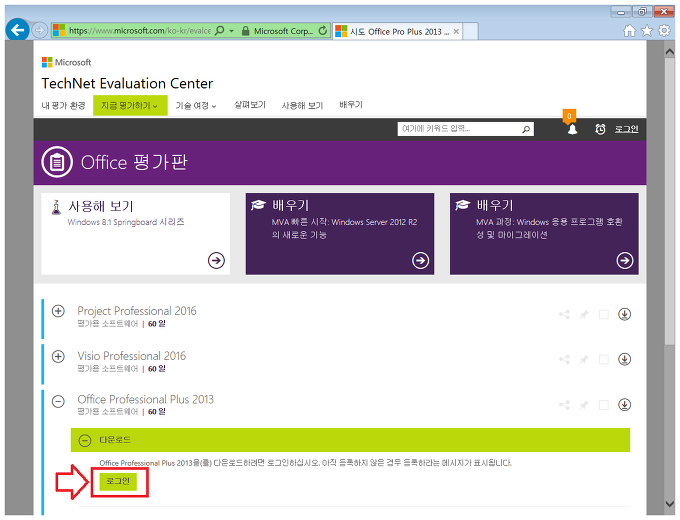This screenshot has width=680, height=520.
Task: Open a new blank browser tab
Action: [x=470, y=31]
